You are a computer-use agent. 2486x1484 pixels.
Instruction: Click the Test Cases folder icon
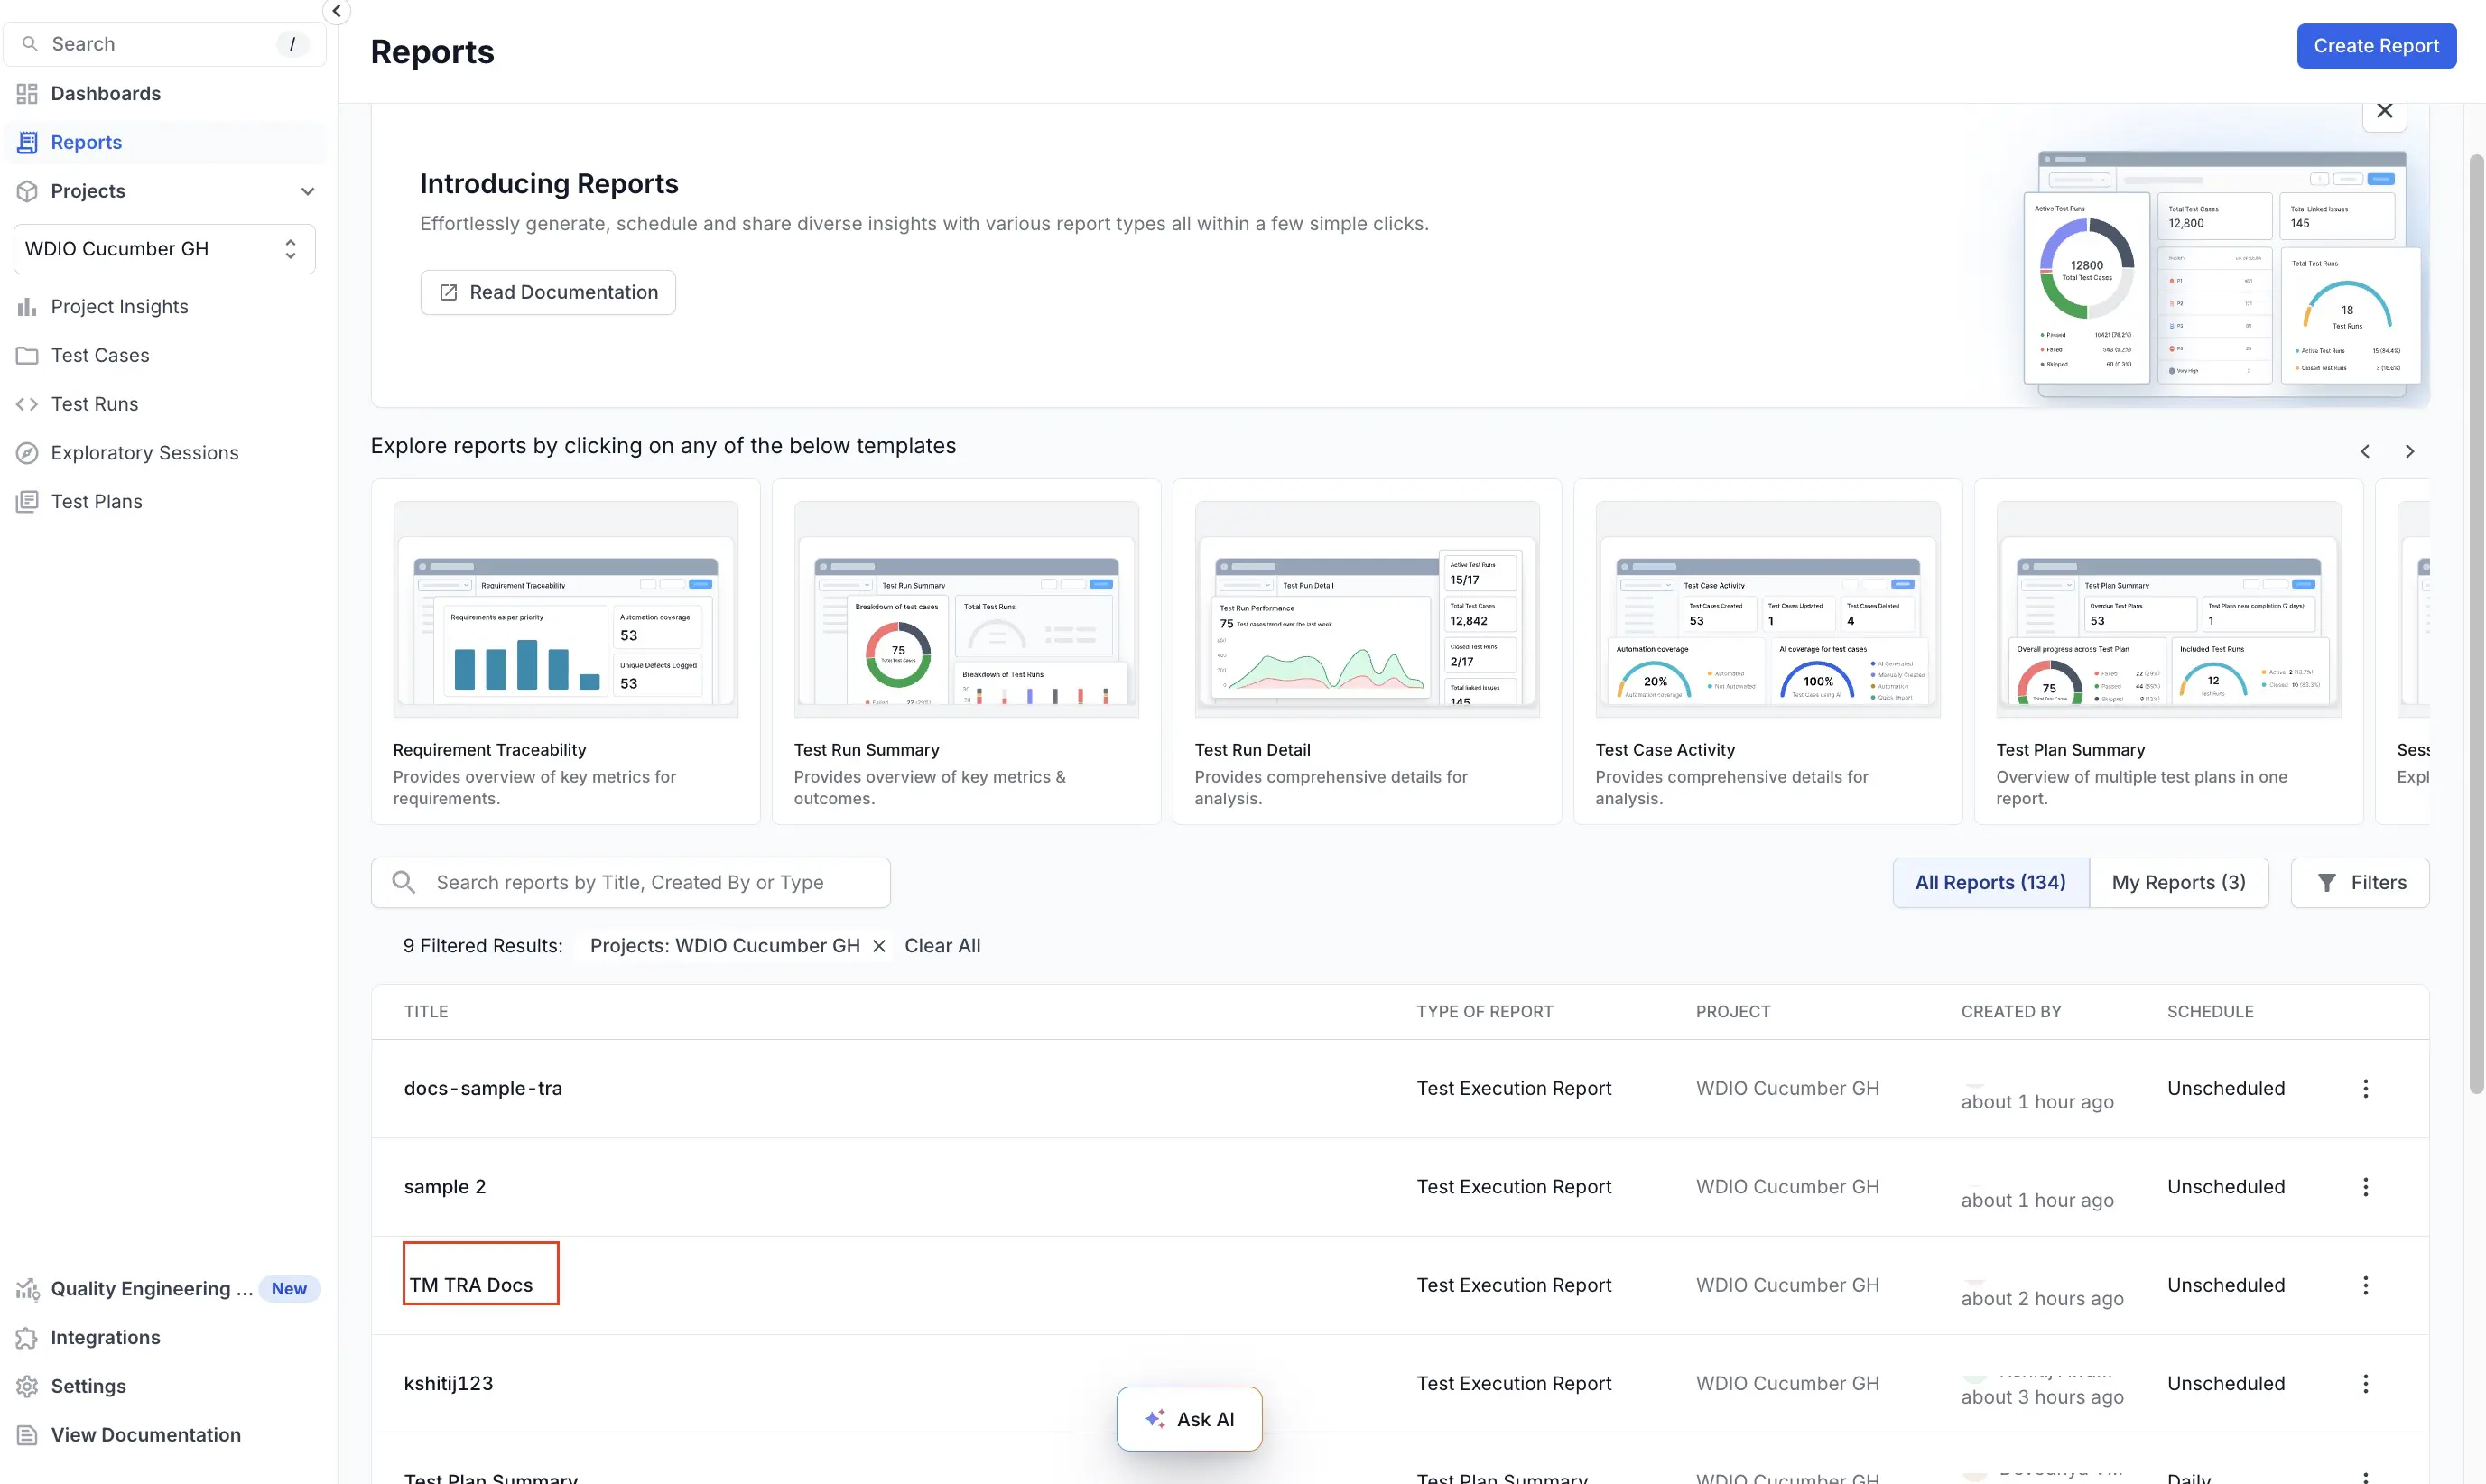coord(27,356)
